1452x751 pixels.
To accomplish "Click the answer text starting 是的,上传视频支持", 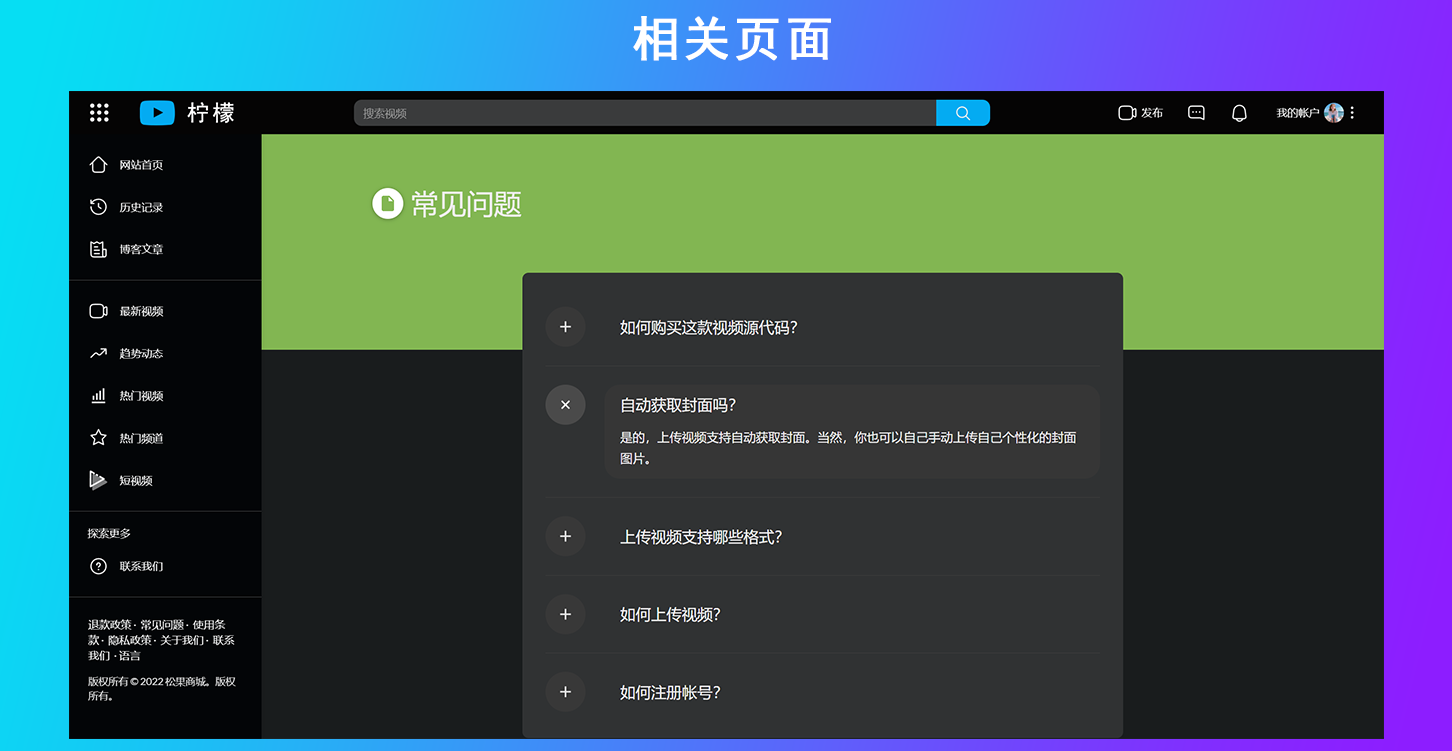I will (848, 448).
